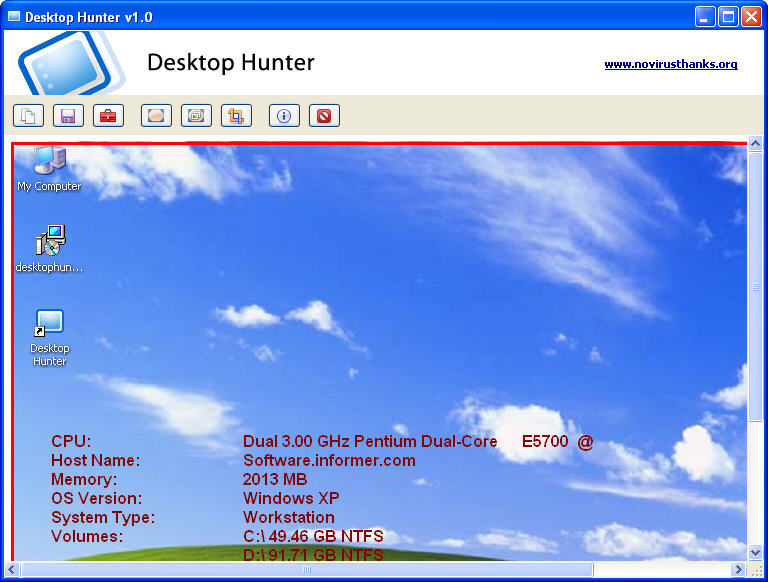
Task: Minimize the Desktop Hunter window
Action: 705,17
